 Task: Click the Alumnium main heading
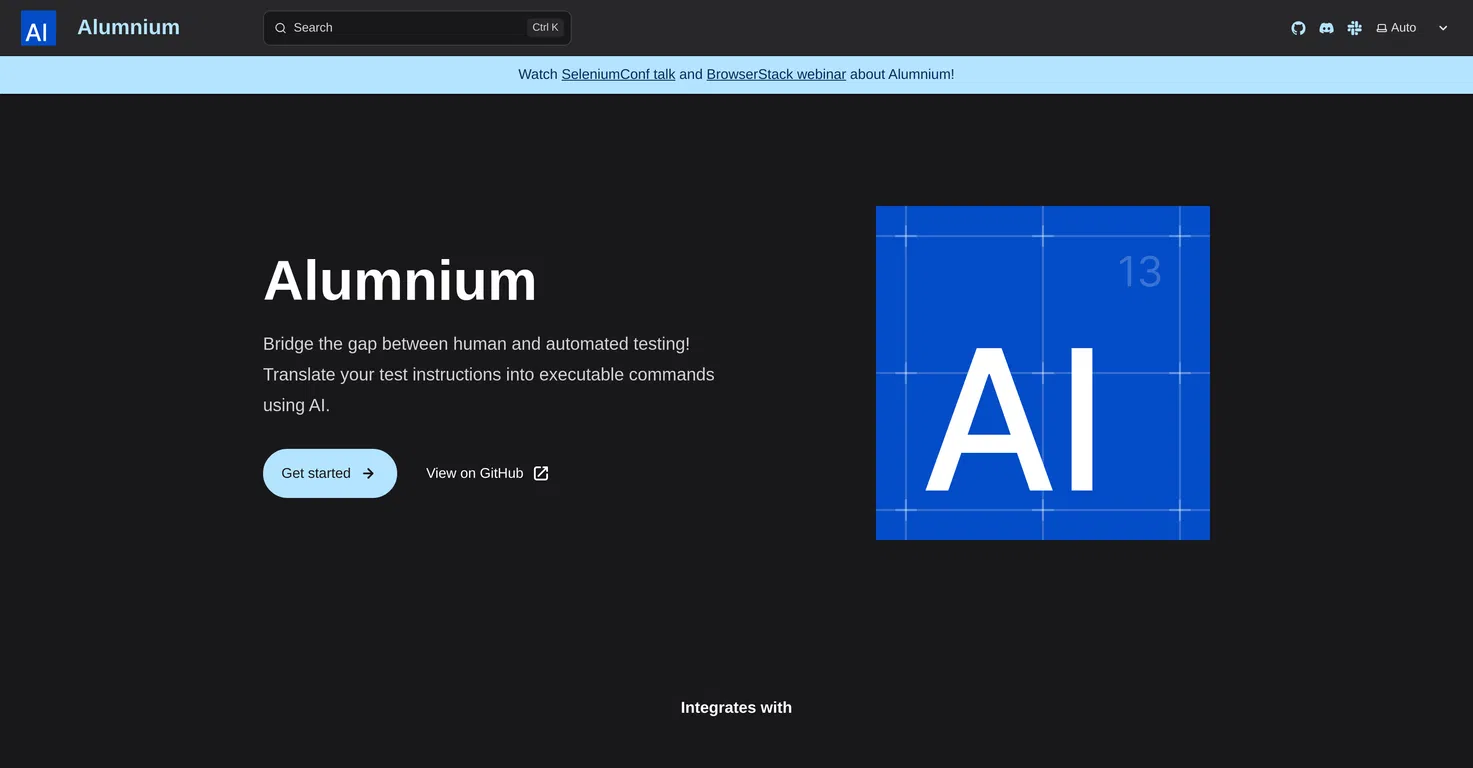[400, 280]
